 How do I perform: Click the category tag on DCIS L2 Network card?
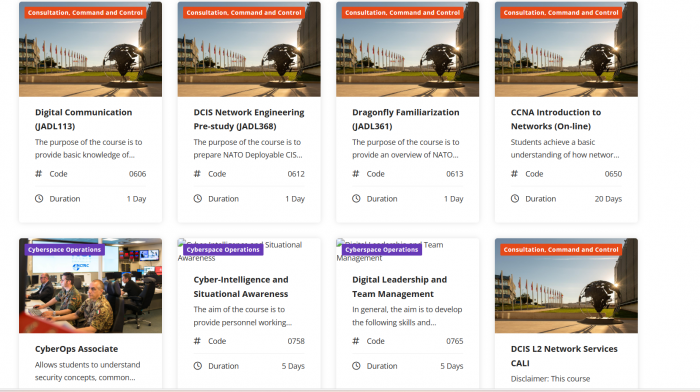tap(561, 250)
